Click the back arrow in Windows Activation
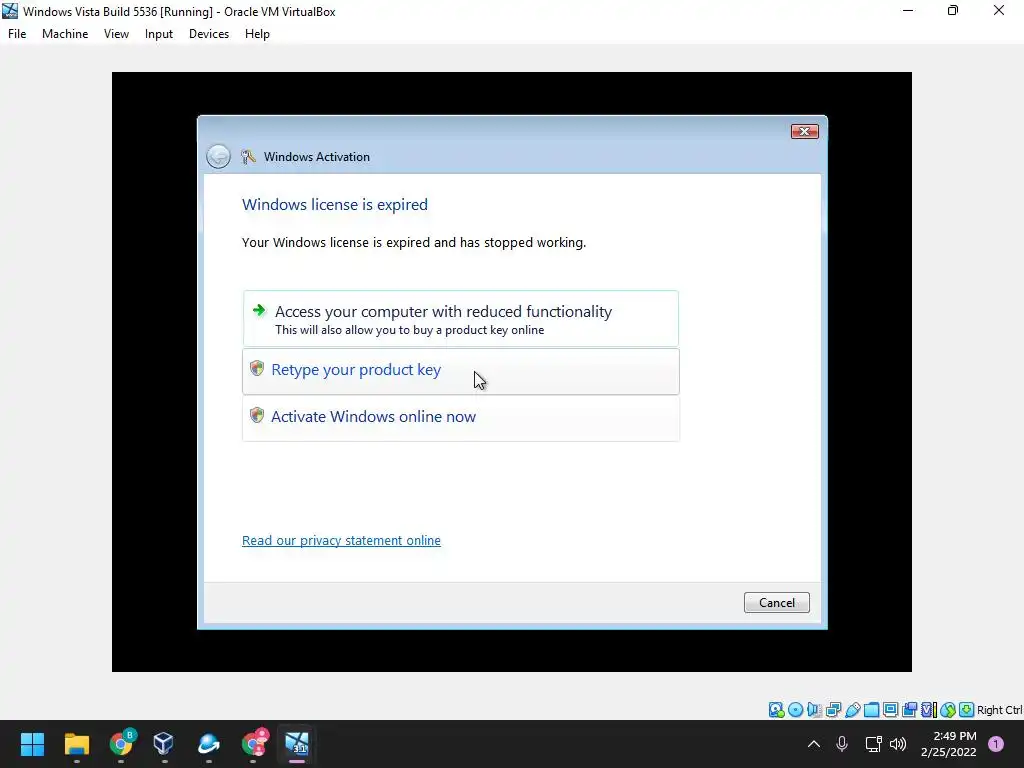The height and width of the screenshot is (768, 1024). point(218,157)
